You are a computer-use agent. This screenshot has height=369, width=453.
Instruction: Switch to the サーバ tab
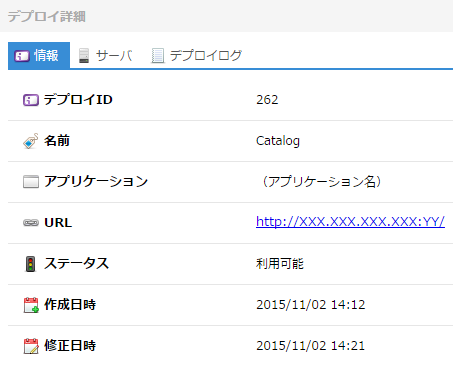(x=106, y=55)
